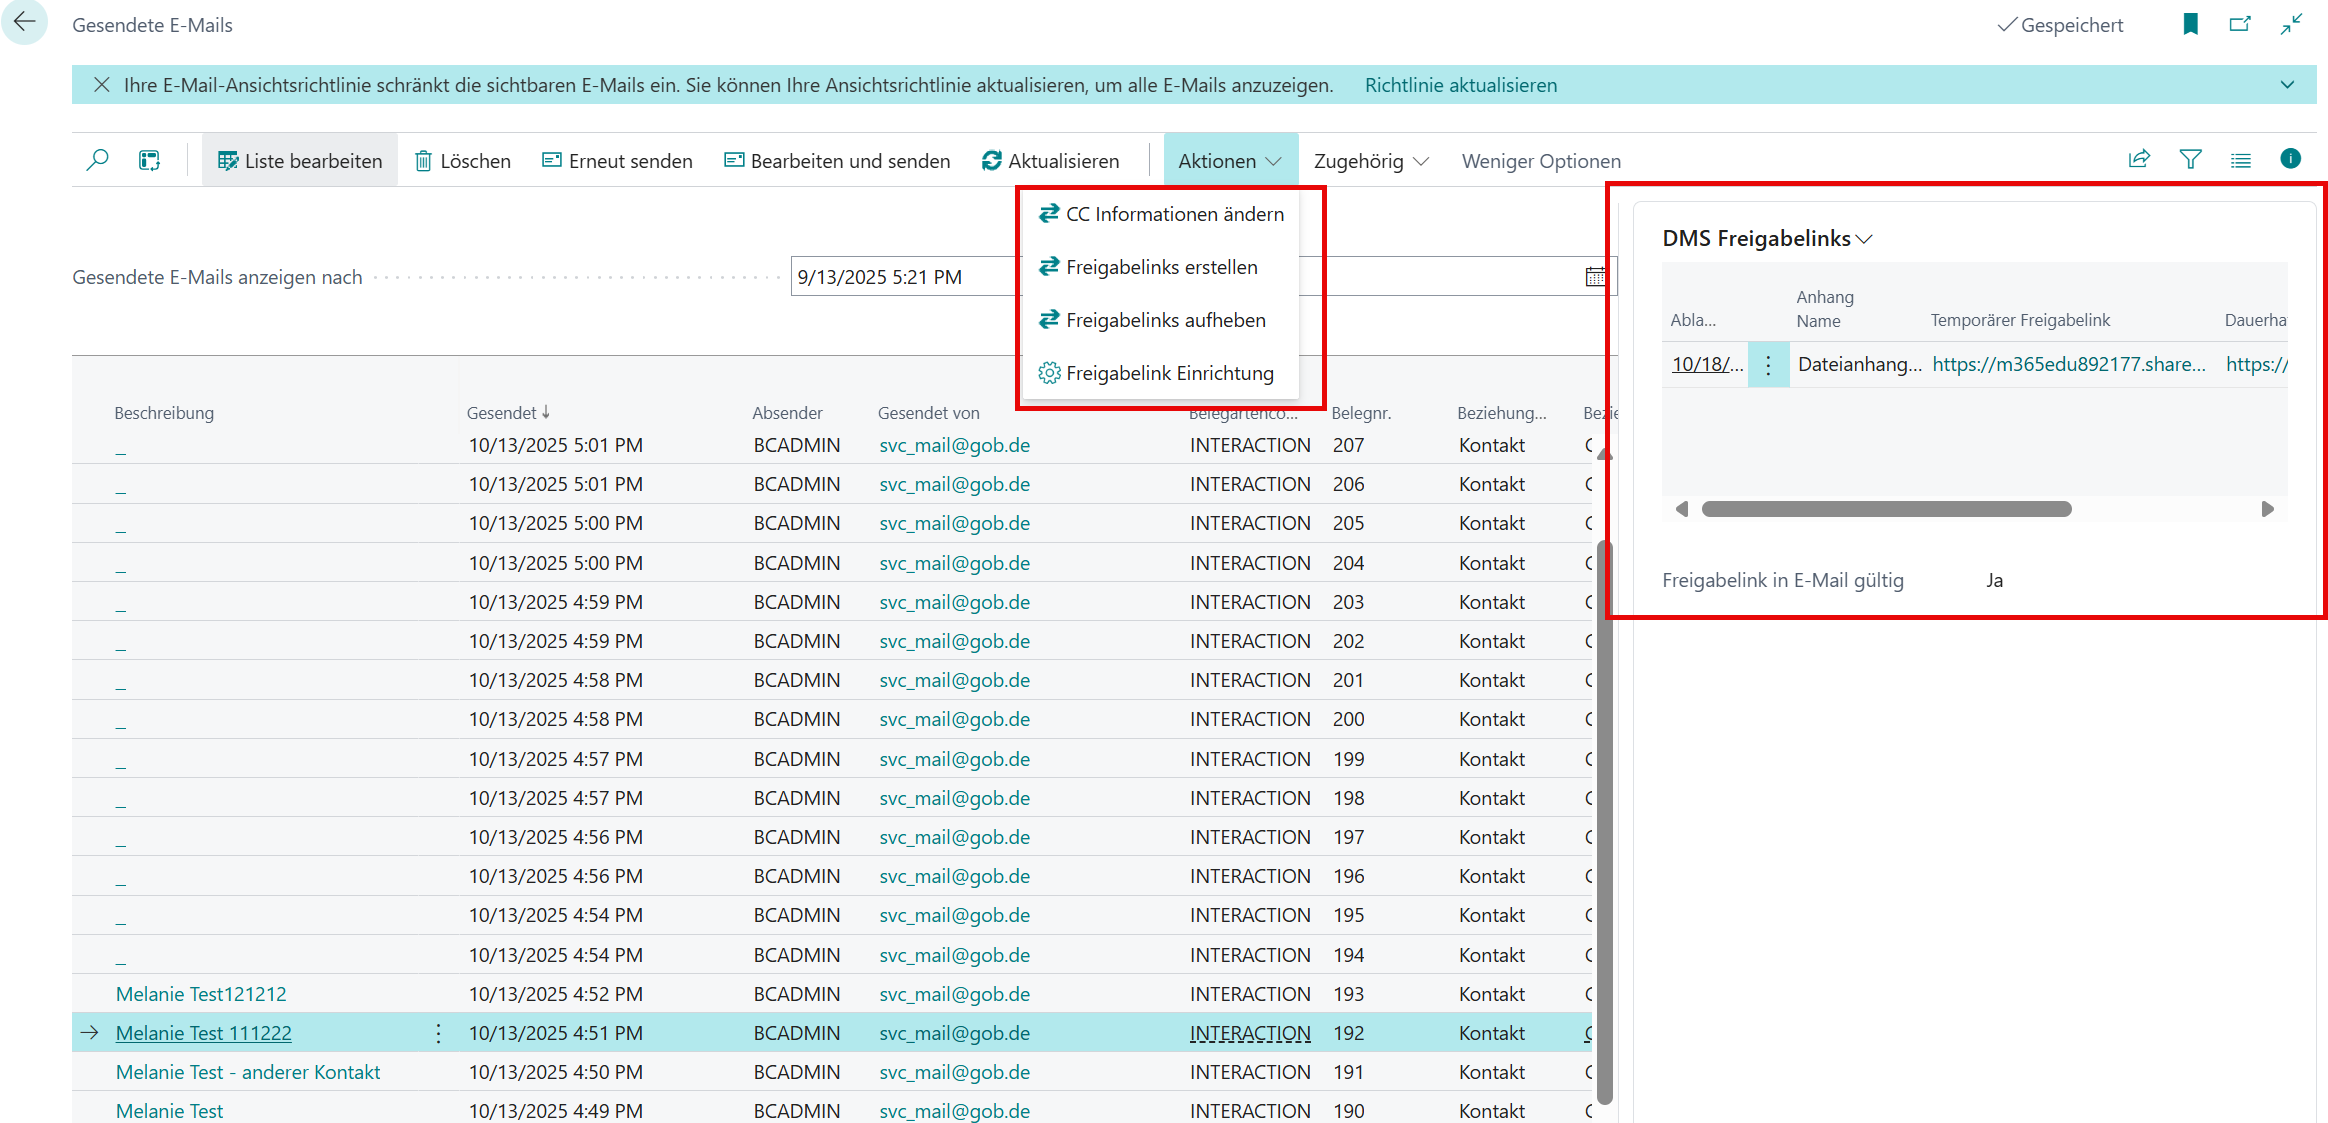Expand the DMS Freigabelinks chevron
The width and height of the screenshot is (2328, 1123).
1864,239
